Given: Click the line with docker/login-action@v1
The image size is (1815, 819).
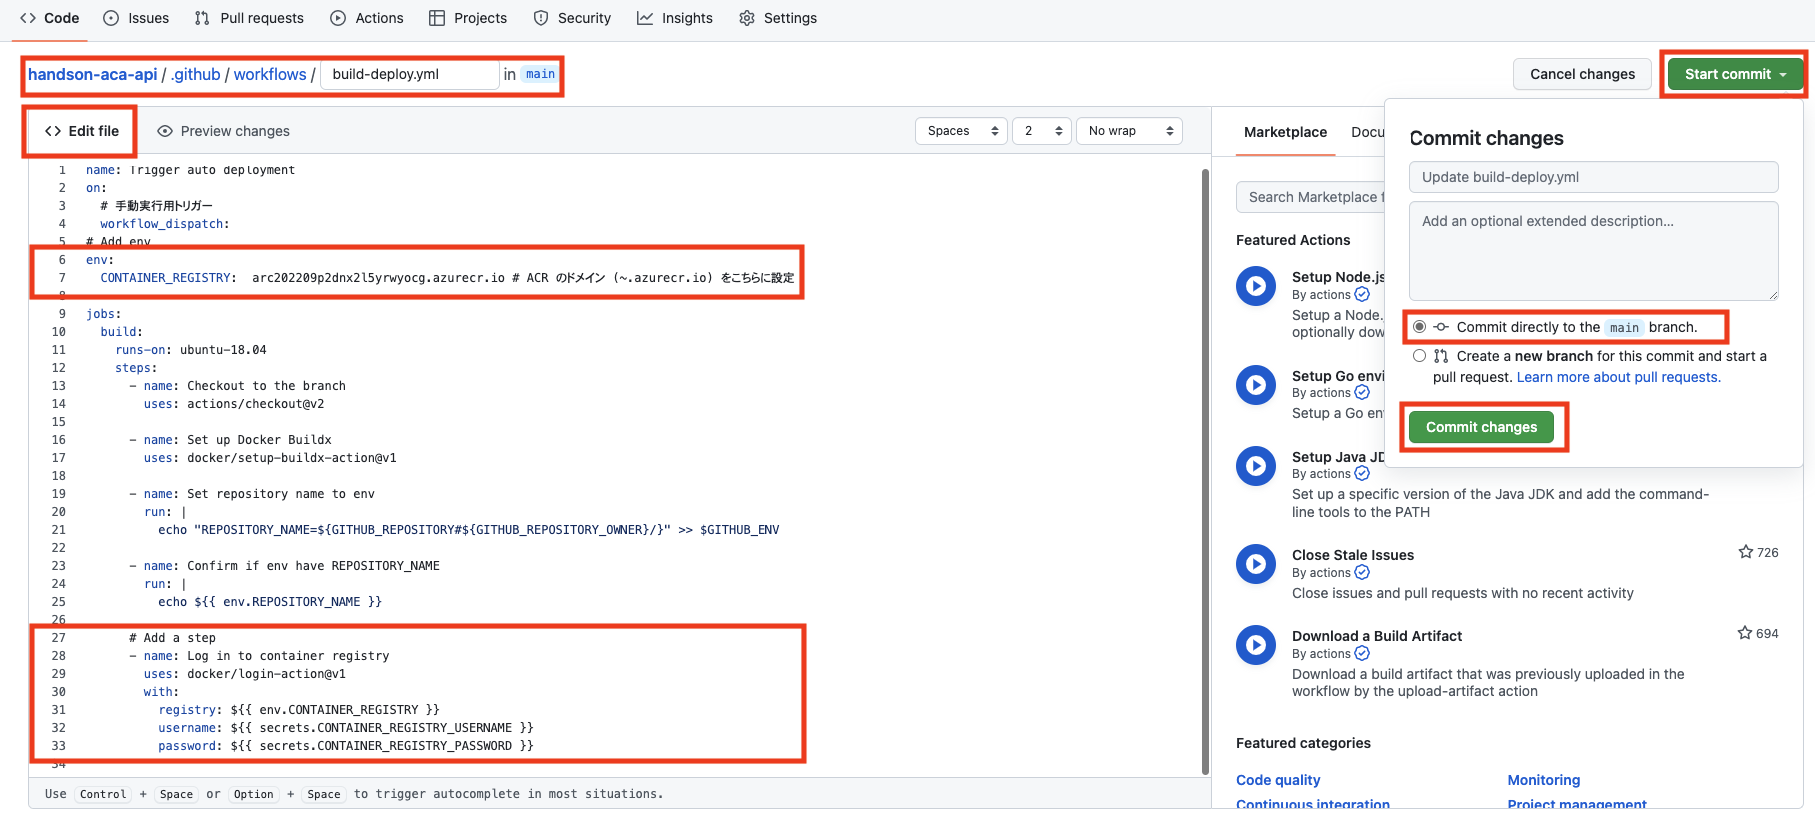Looking at the screenshot, I should click(x=245, y=674).
